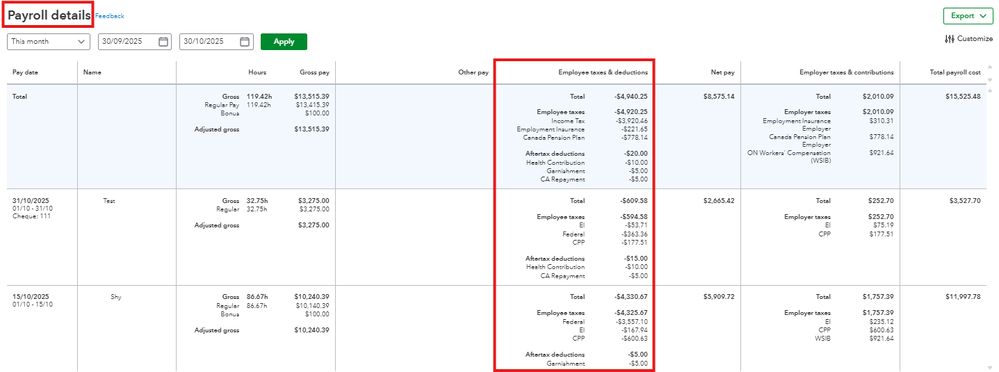Click total net pay $8,575.14
The image size is (999, 372).
(x=719, y=96)
